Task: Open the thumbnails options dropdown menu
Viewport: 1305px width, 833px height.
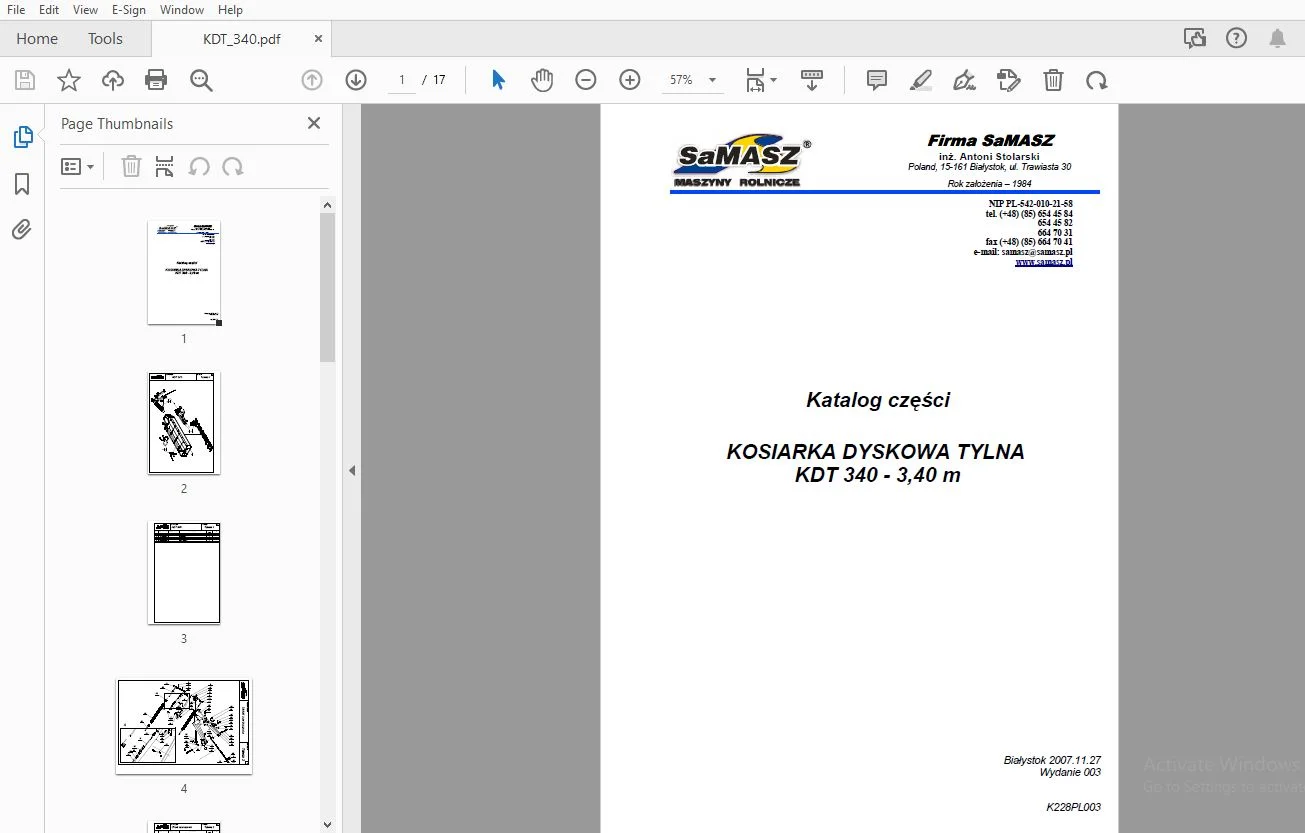Action: tap(77, 167)
